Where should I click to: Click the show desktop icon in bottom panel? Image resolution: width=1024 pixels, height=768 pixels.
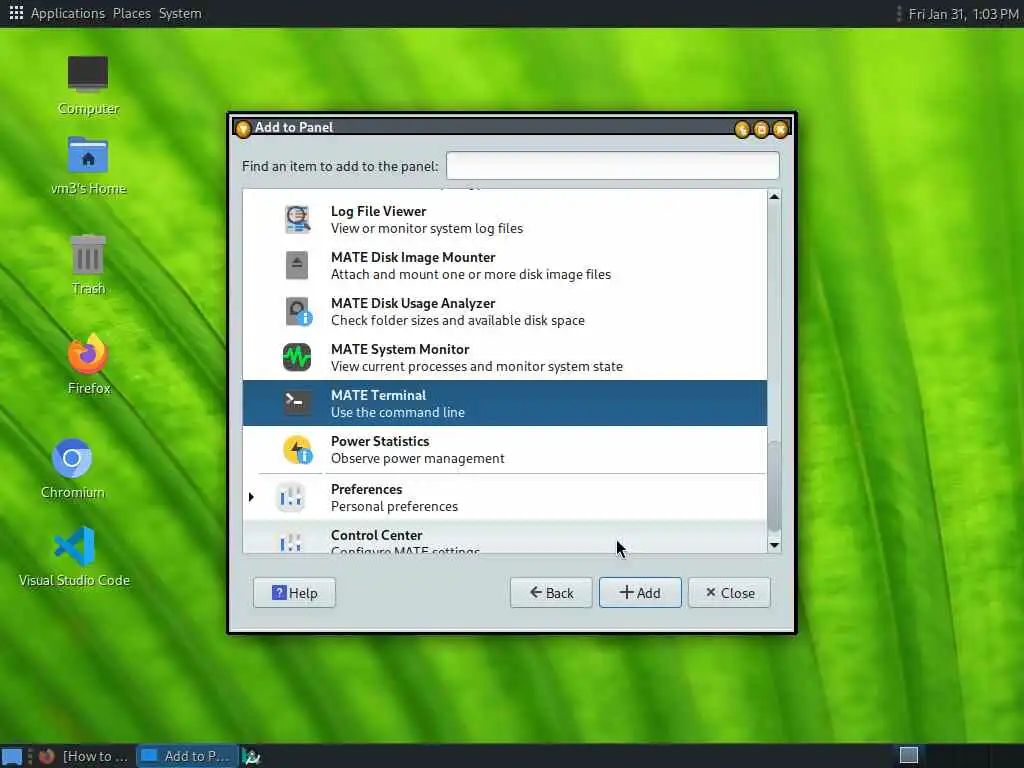click(x=12, y=756)
